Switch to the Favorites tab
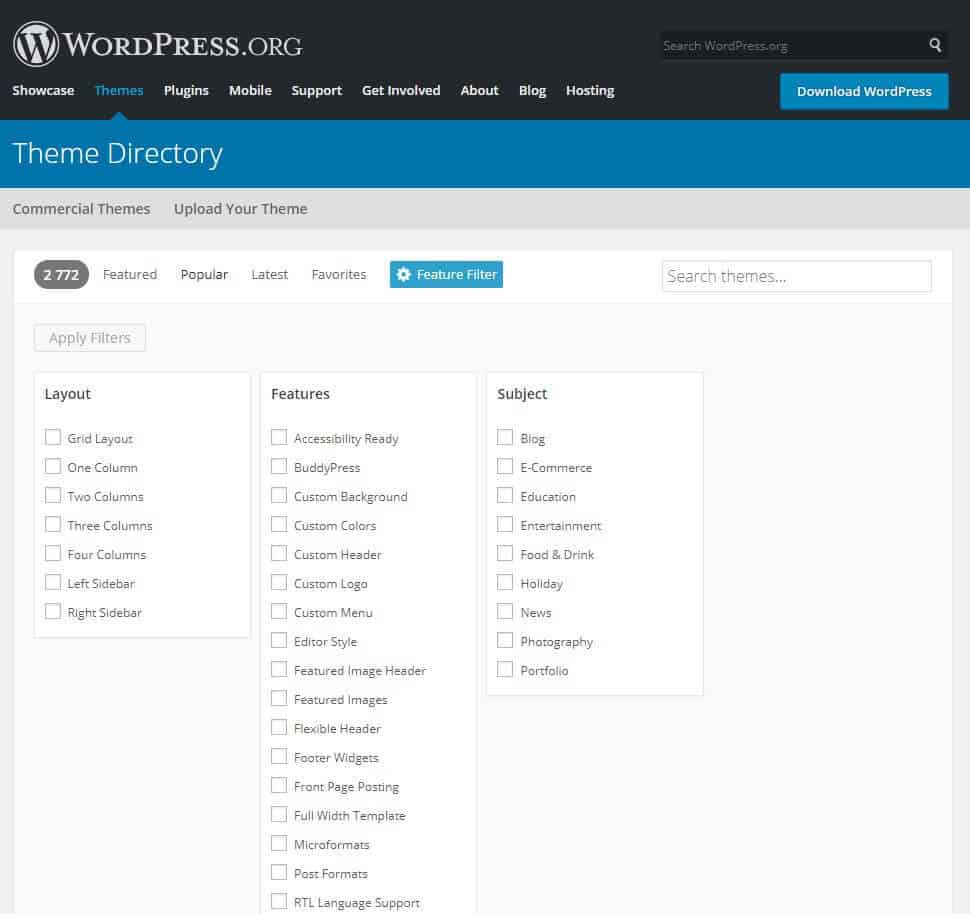 click(339, 274)
